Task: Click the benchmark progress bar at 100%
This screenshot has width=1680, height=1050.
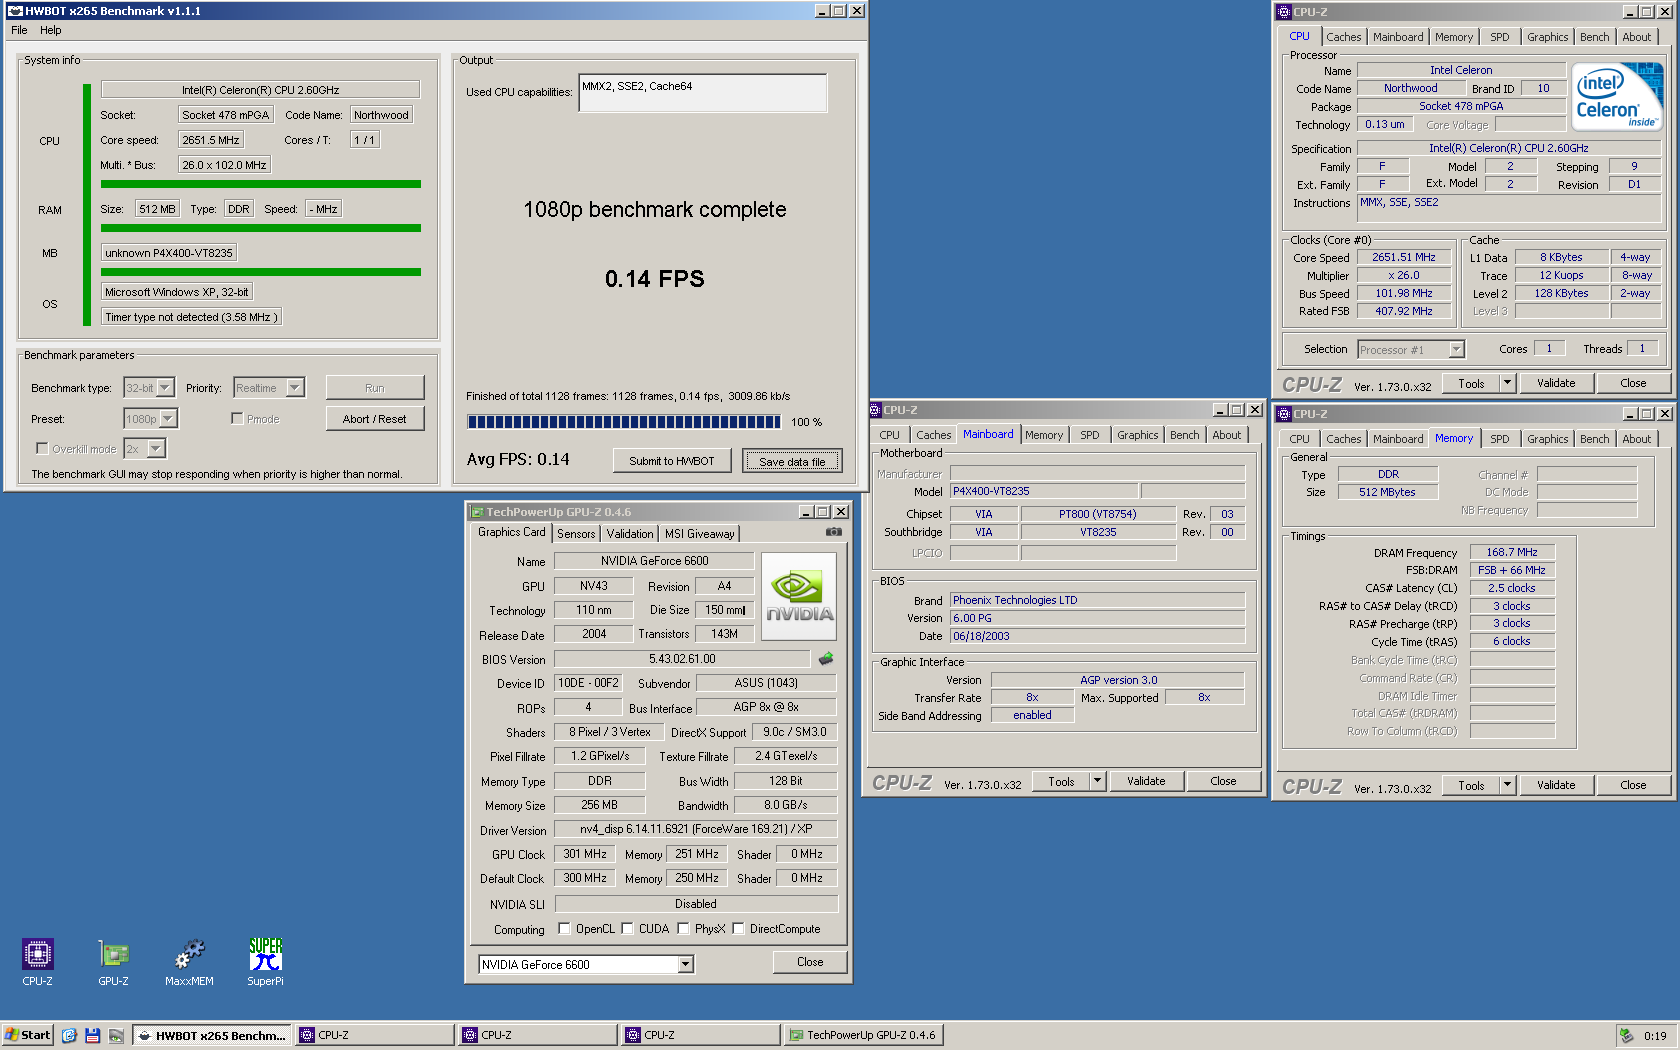Action: pyautogui.click(x=624, y=422)
